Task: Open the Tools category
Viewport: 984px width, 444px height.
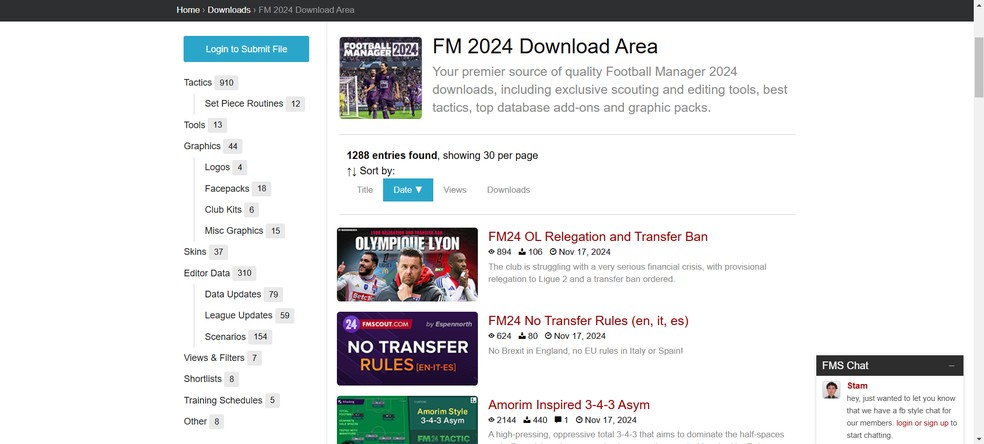Action: tap(195, 125)
